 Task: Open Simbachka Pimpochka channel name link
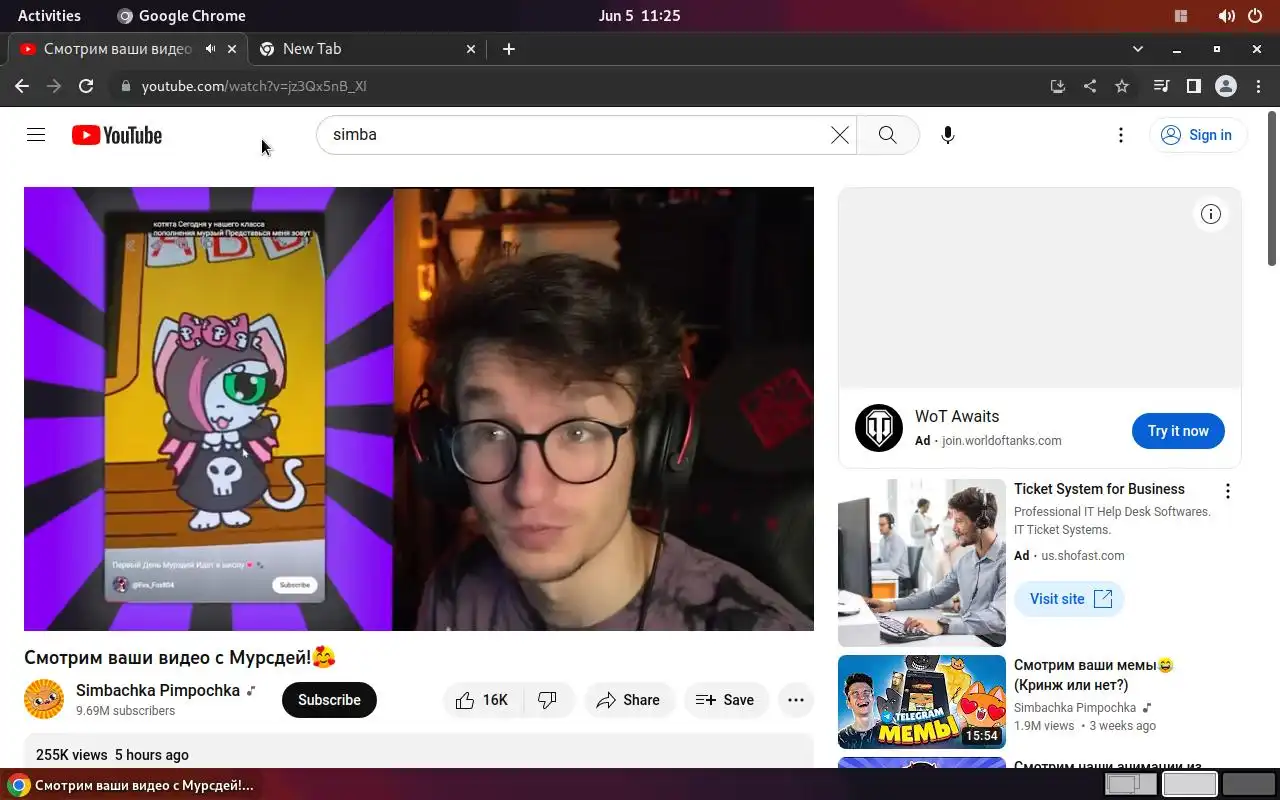pos(158,691)
